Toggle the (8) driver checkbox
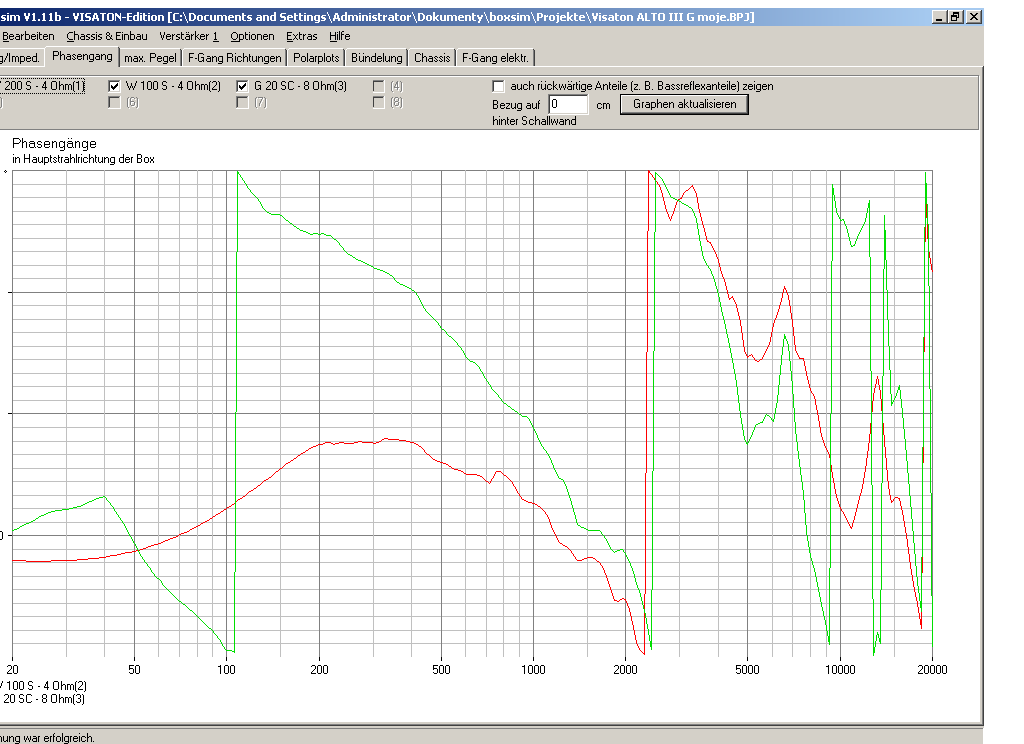Image resolution: width=1024 pixels, height=744 pixels. coord(378,103)
